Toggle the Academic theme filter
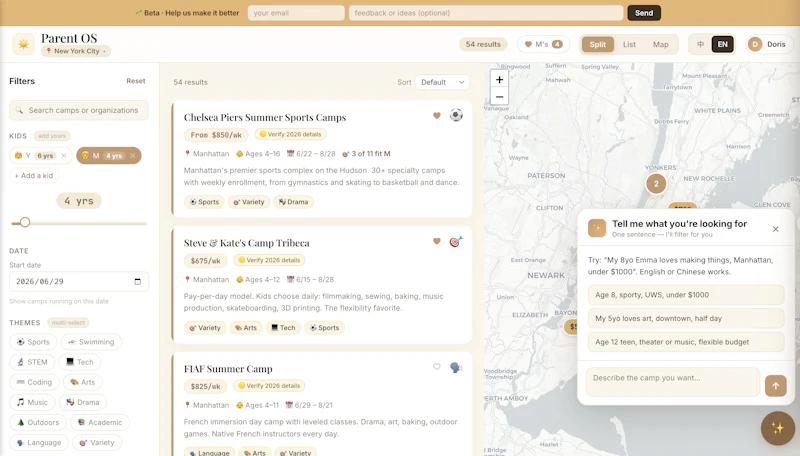This screenshot has width=800, height=456. (x=100, y=422)
